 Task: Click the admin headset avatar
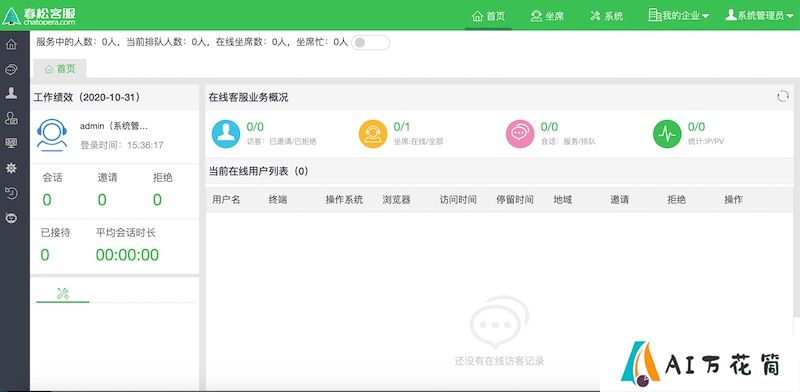52,135
